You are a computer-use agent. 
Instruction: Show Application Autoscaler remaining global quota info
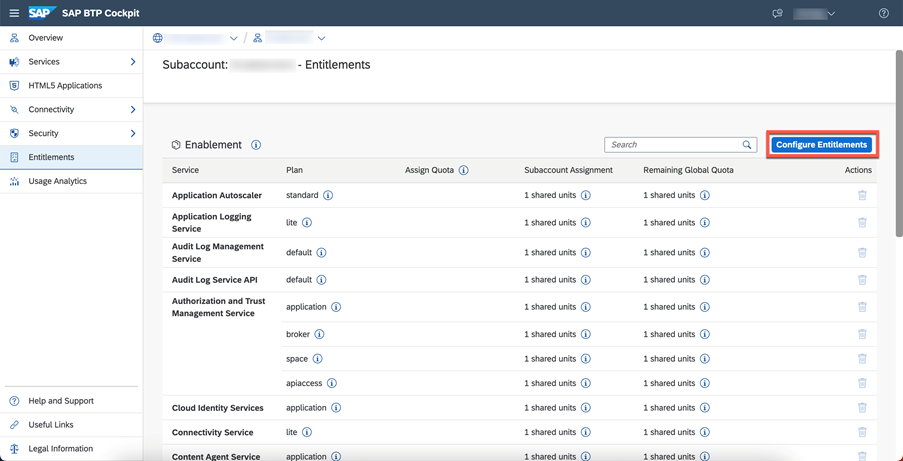(x=704, y=195)
